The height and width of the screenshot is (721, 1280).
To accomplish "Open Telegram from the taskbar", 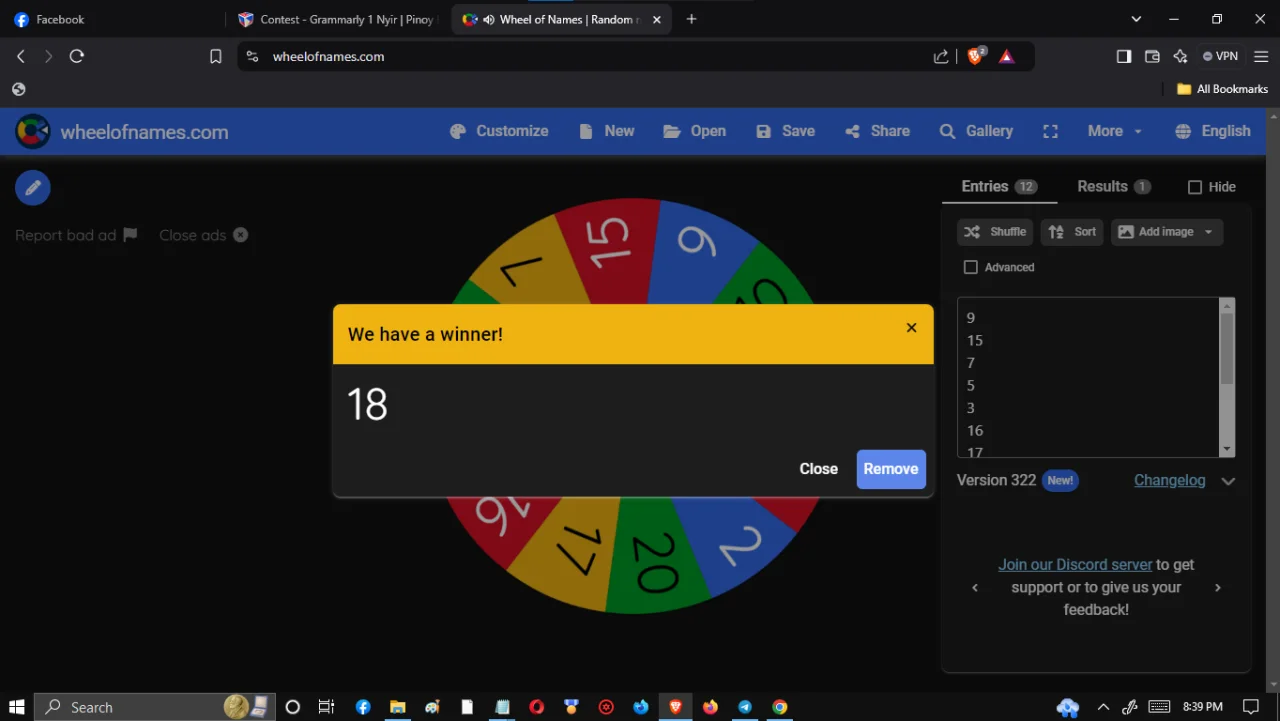I will tap(745, 707).
